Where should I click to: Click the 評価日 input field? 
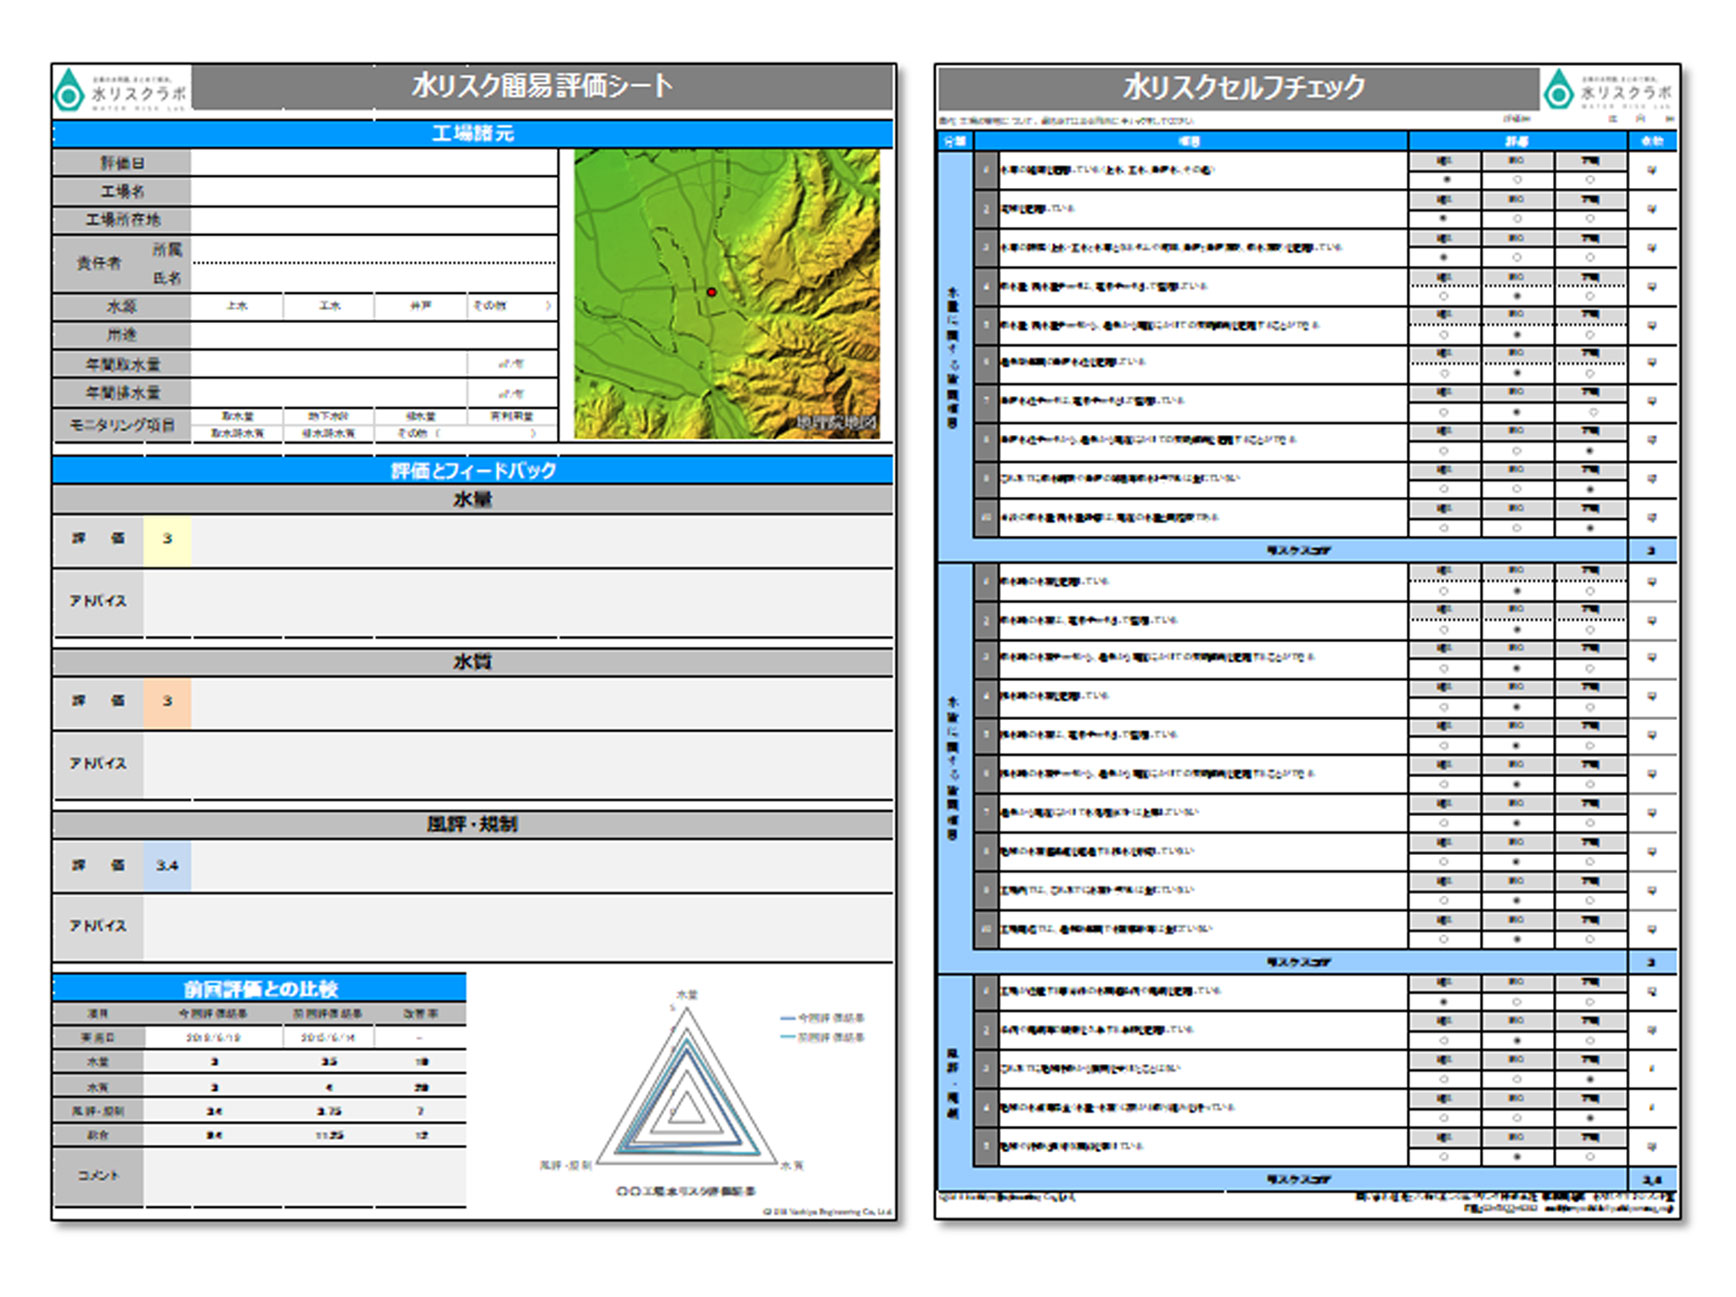pos(374,163)
